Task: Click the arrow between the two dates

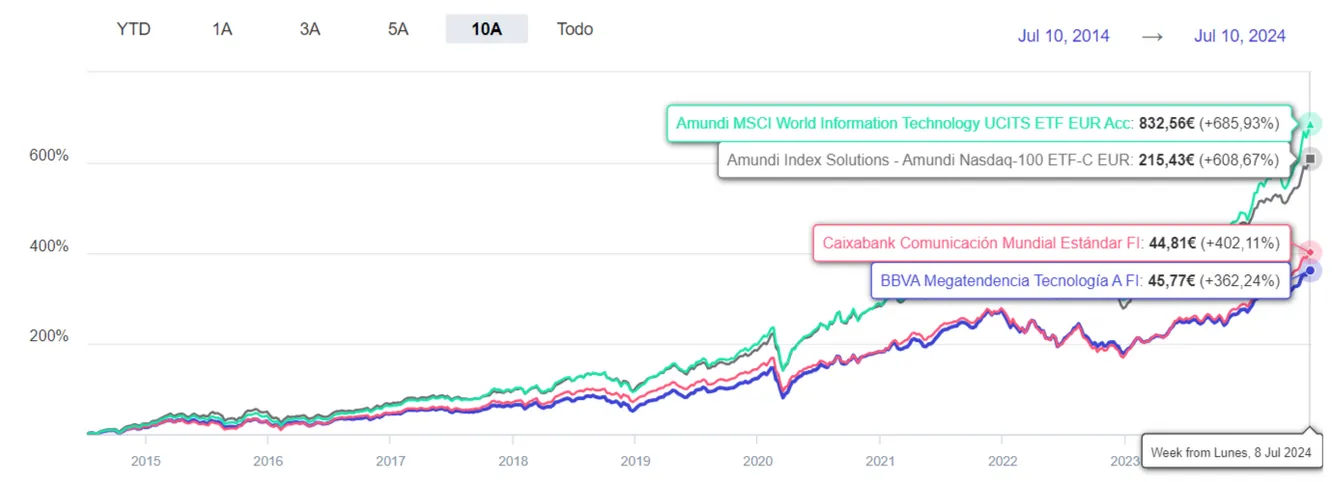Action: pos(1152,36)
